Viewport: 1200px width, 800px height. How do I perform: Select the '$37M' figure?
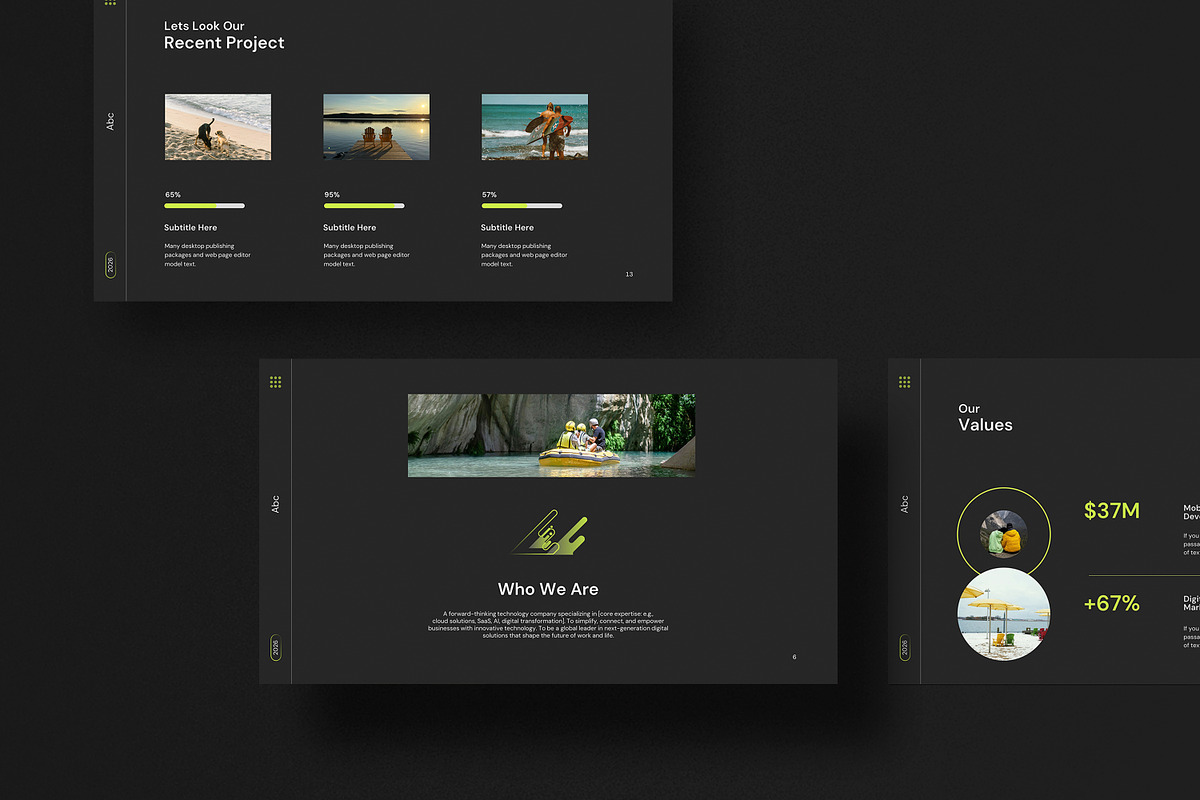(1112, 511)
